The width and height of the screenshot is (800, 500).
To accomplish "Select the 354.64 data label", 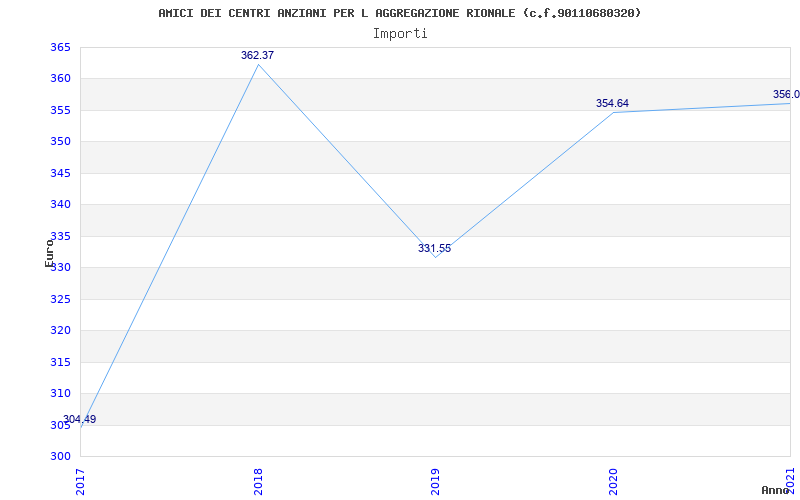I will pos(612,103).
